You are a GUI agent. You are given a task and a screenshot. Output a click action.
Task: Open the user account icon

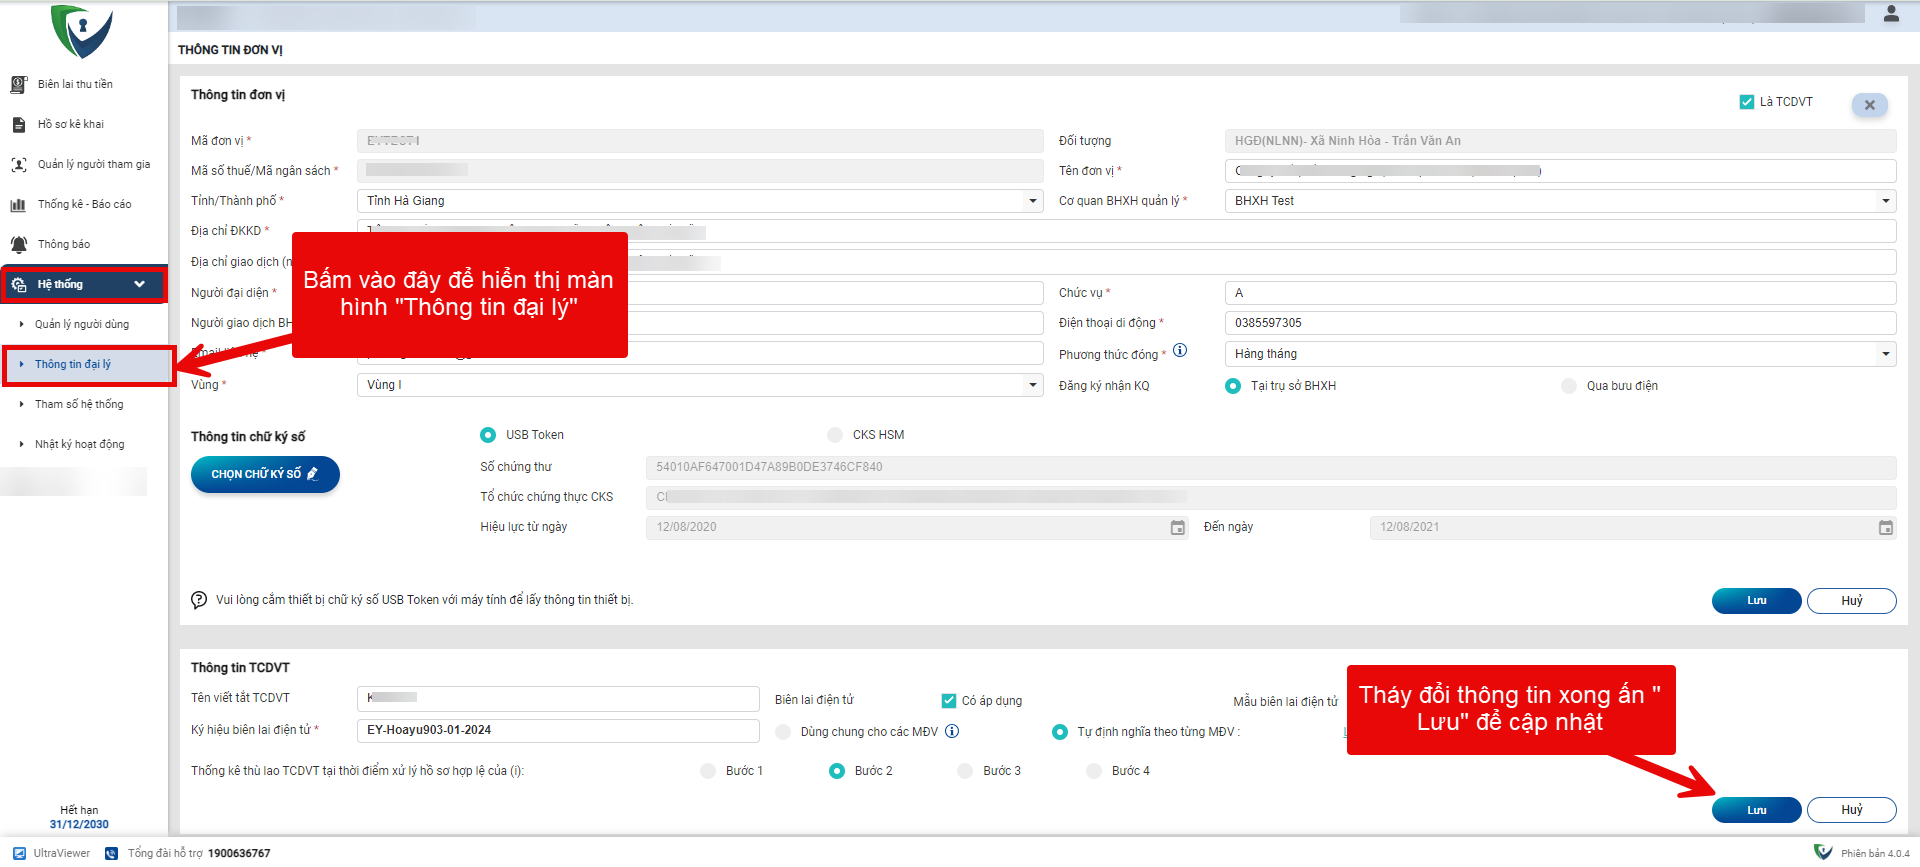click(1890, 14)
